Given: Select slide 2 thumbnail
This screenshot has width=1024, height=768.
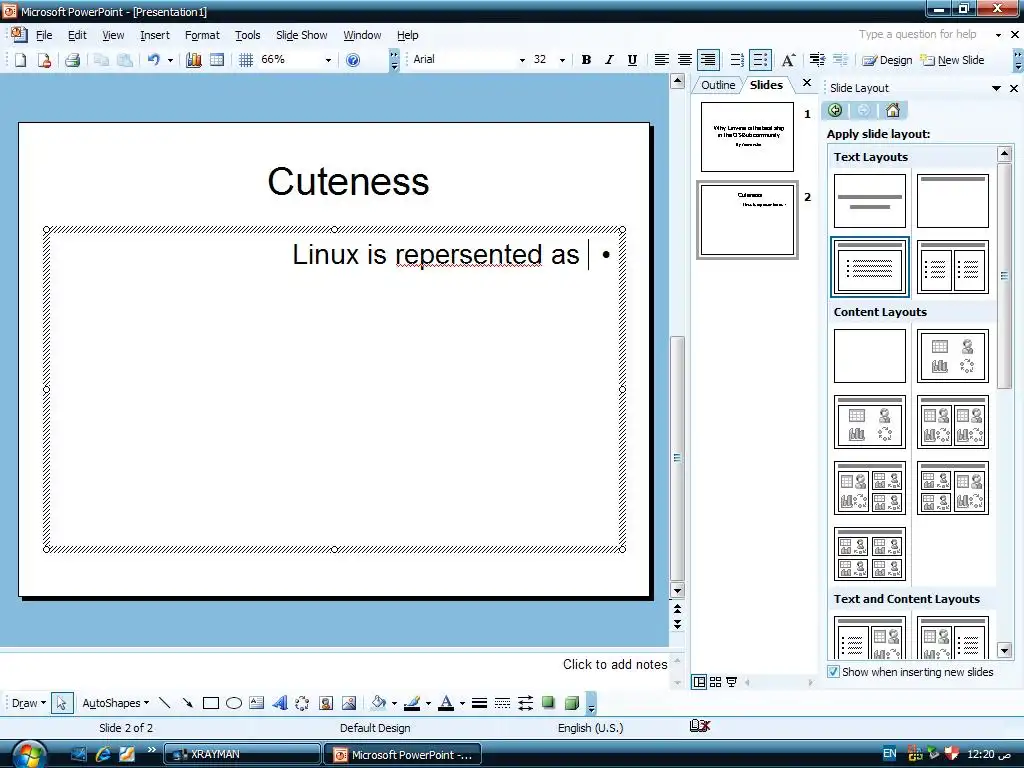Looking at the screenshot, I should click(x=747, y=220).
